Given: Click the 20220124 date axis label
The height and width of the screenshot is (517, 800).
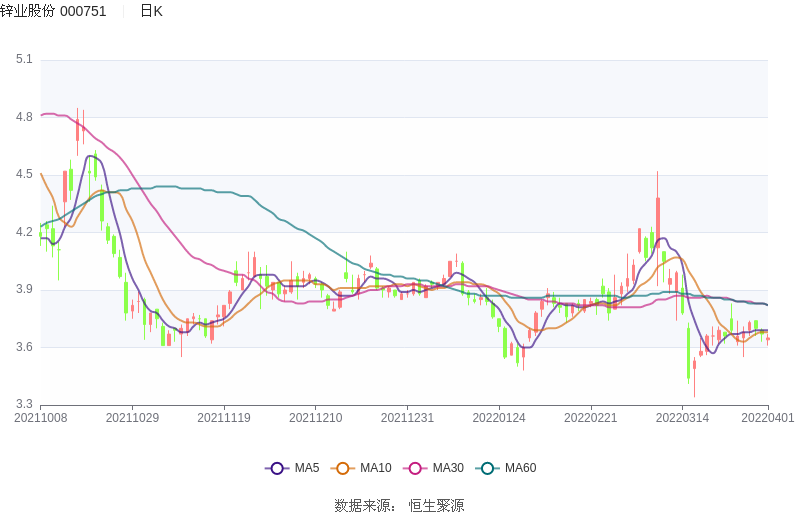Looking at the screenshot, I should 499,418.
